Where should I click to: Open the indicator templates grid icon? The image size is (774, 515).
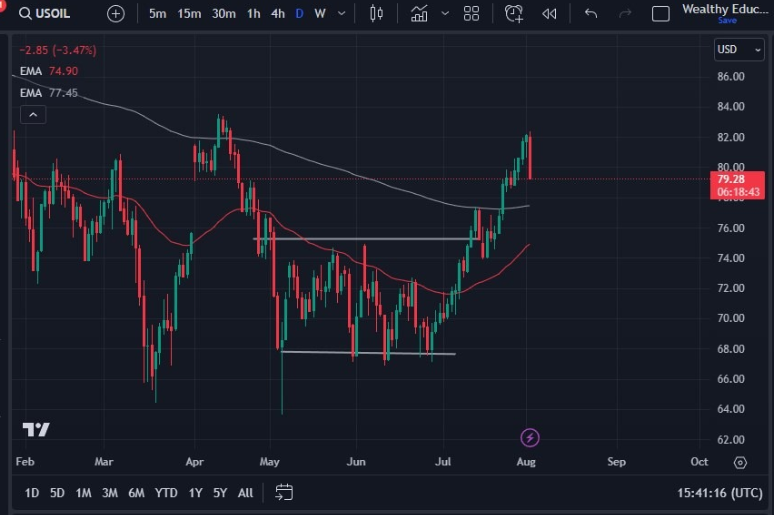[471, 14]
